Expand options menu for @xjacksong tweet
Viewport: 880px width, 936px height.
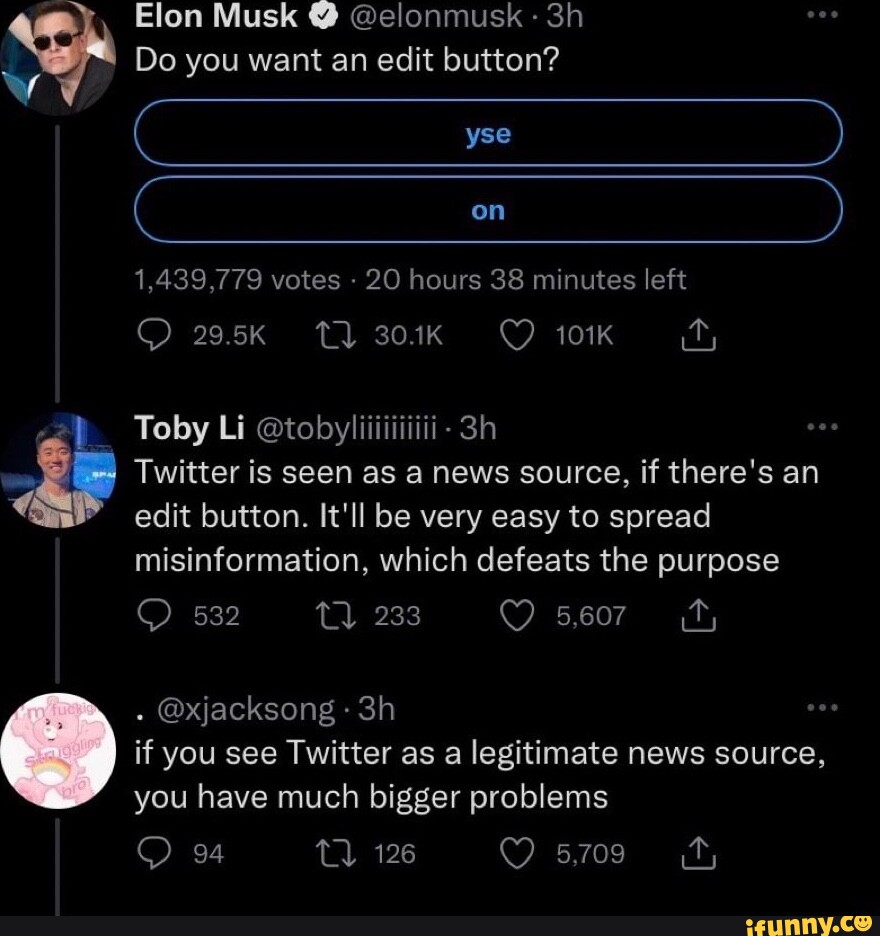823,707
